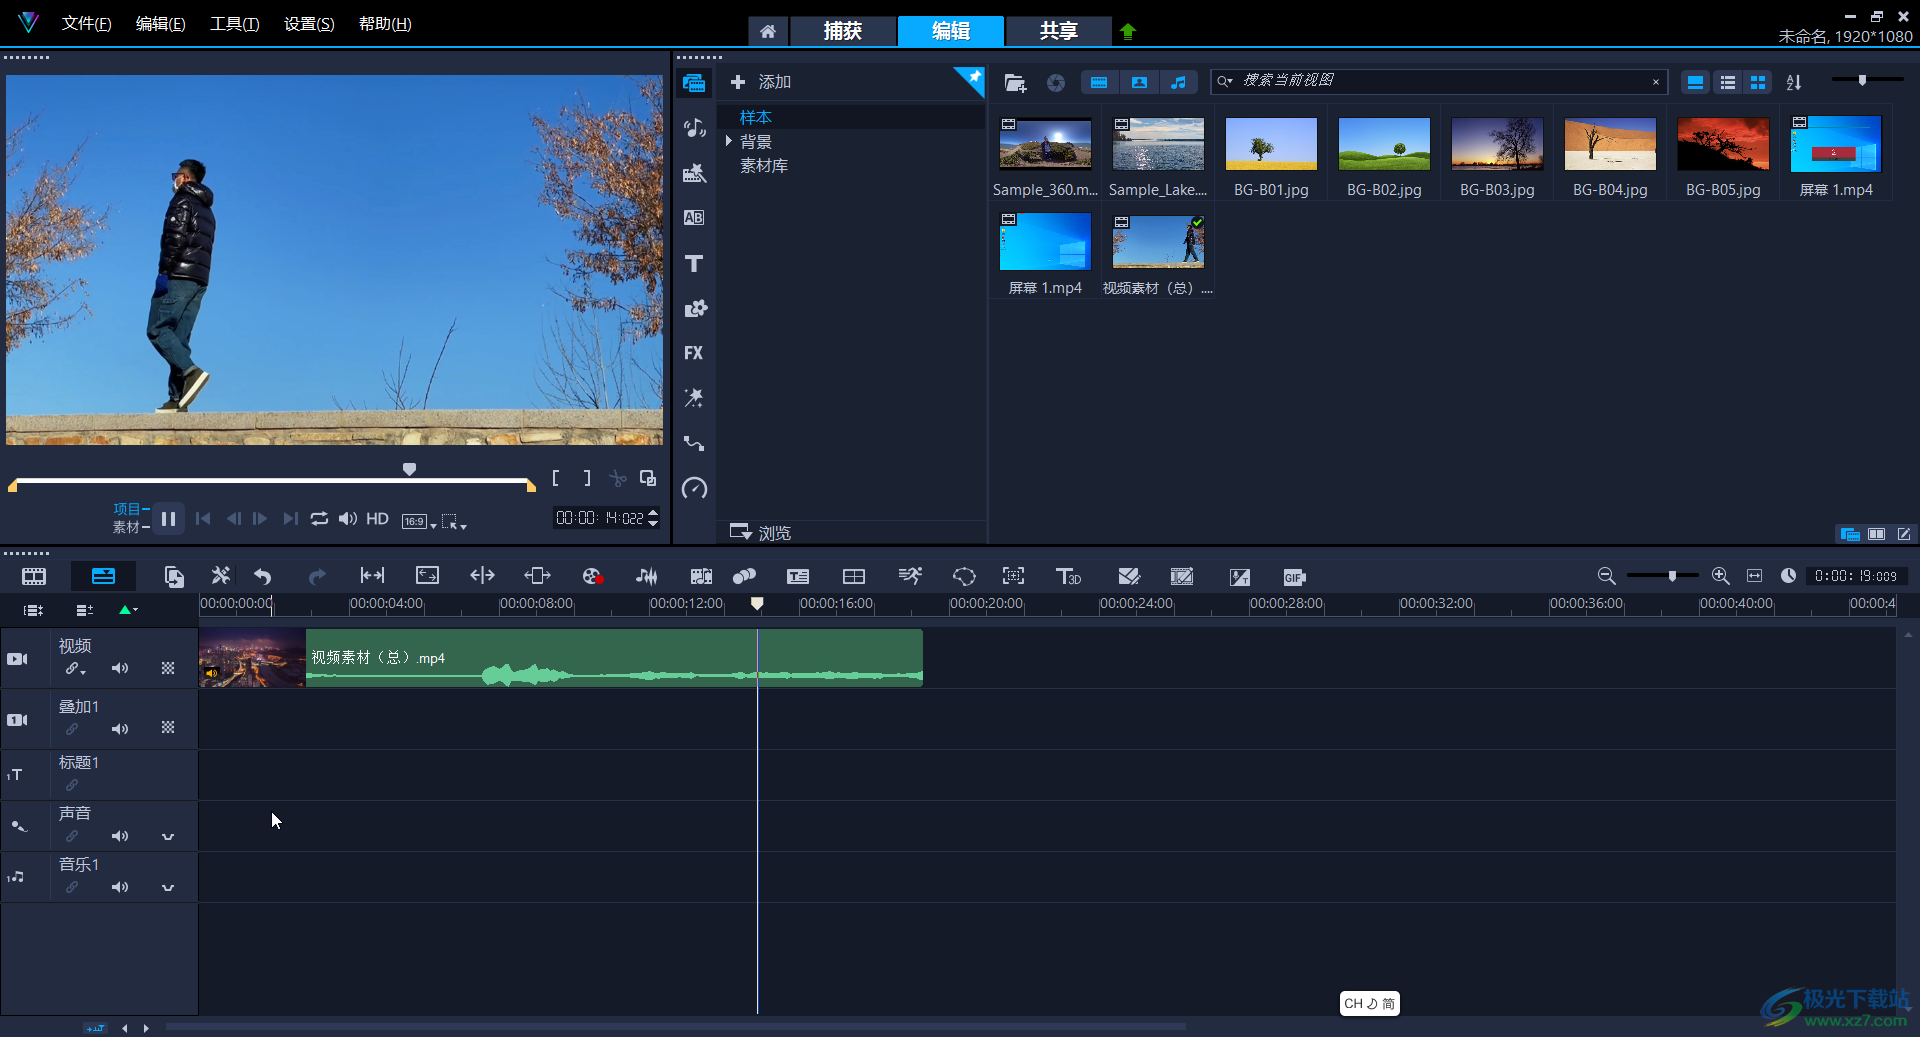Open the Track transparency magic wand panel
The image size is (1920, 1037).
coord(694,398)
